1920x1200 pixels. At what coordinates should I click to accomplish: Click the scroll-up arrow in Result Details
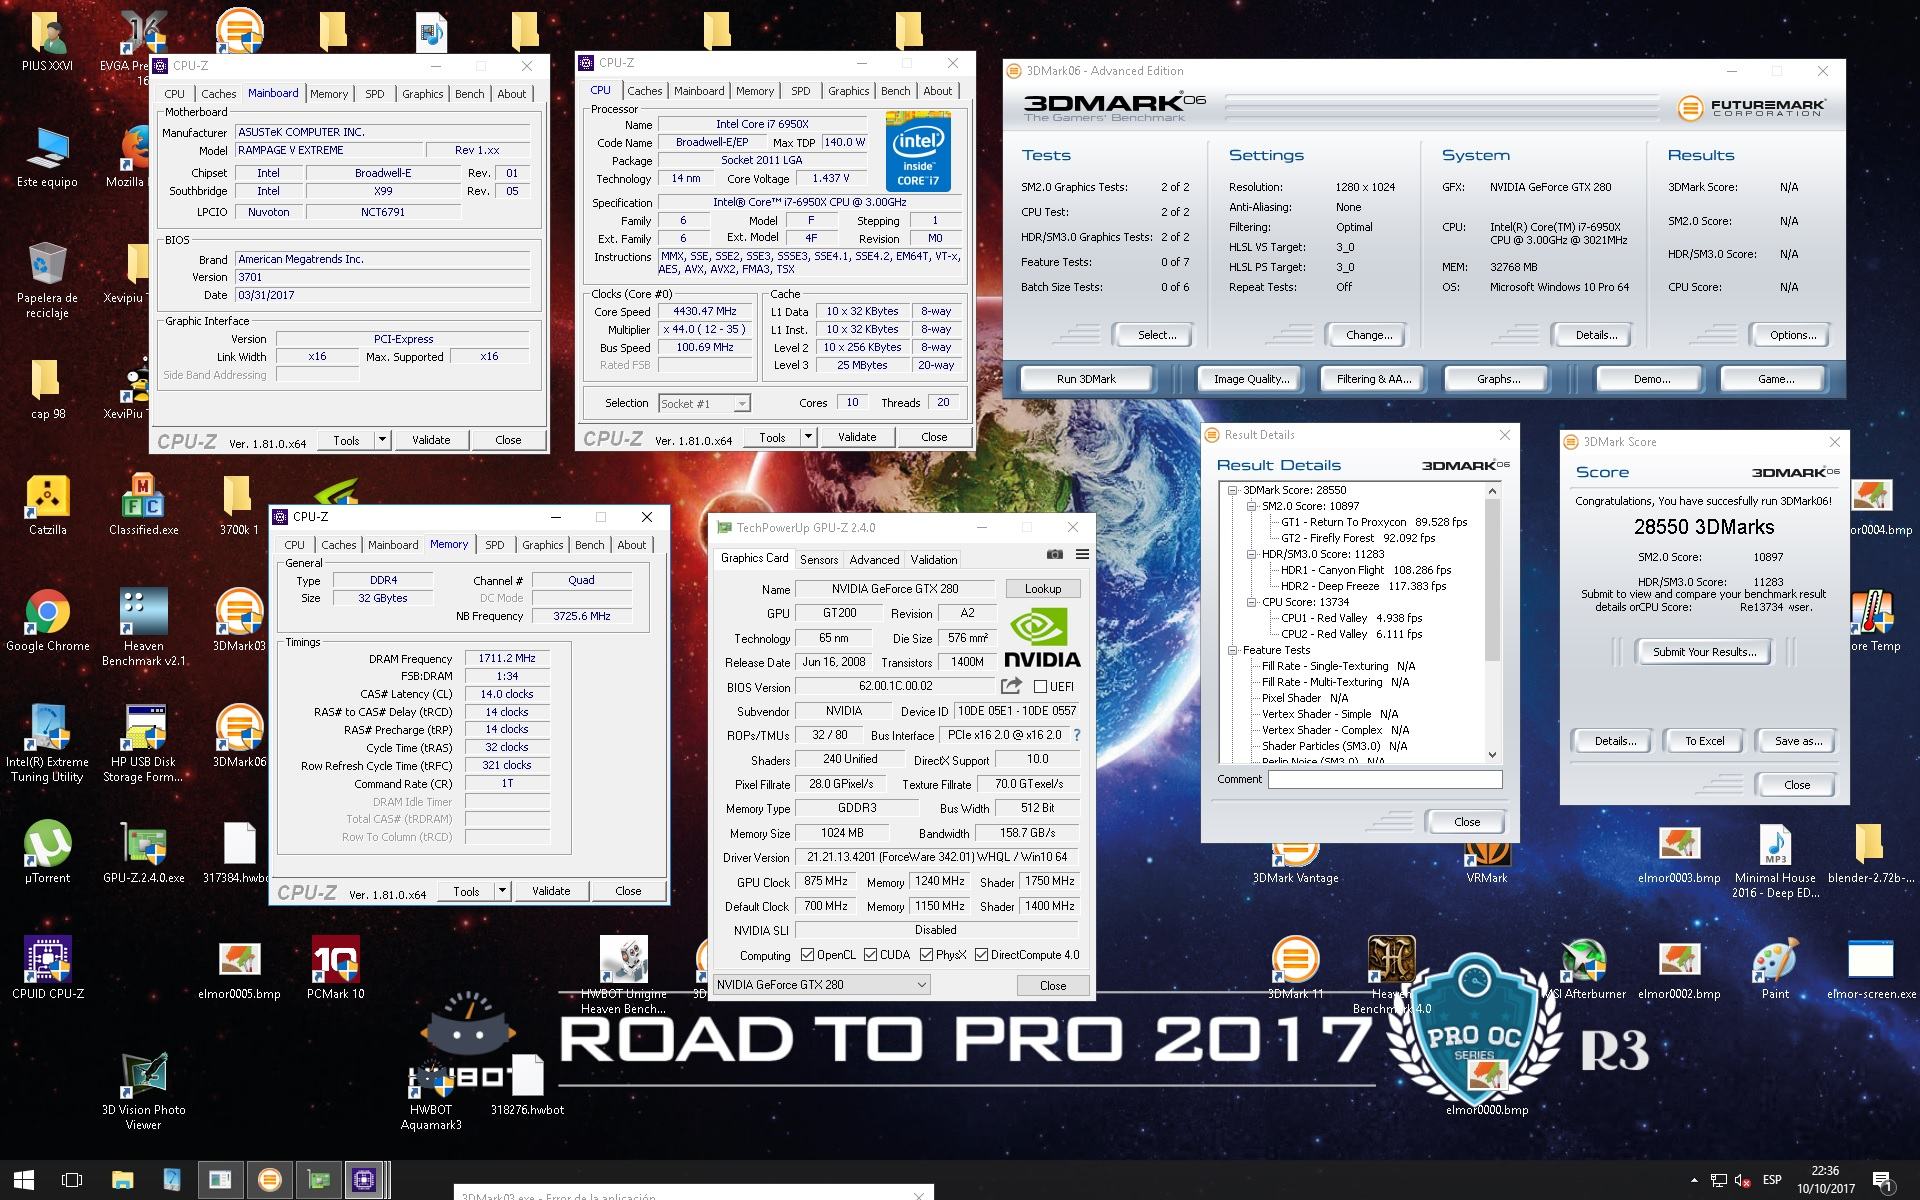coord(1492,490)
